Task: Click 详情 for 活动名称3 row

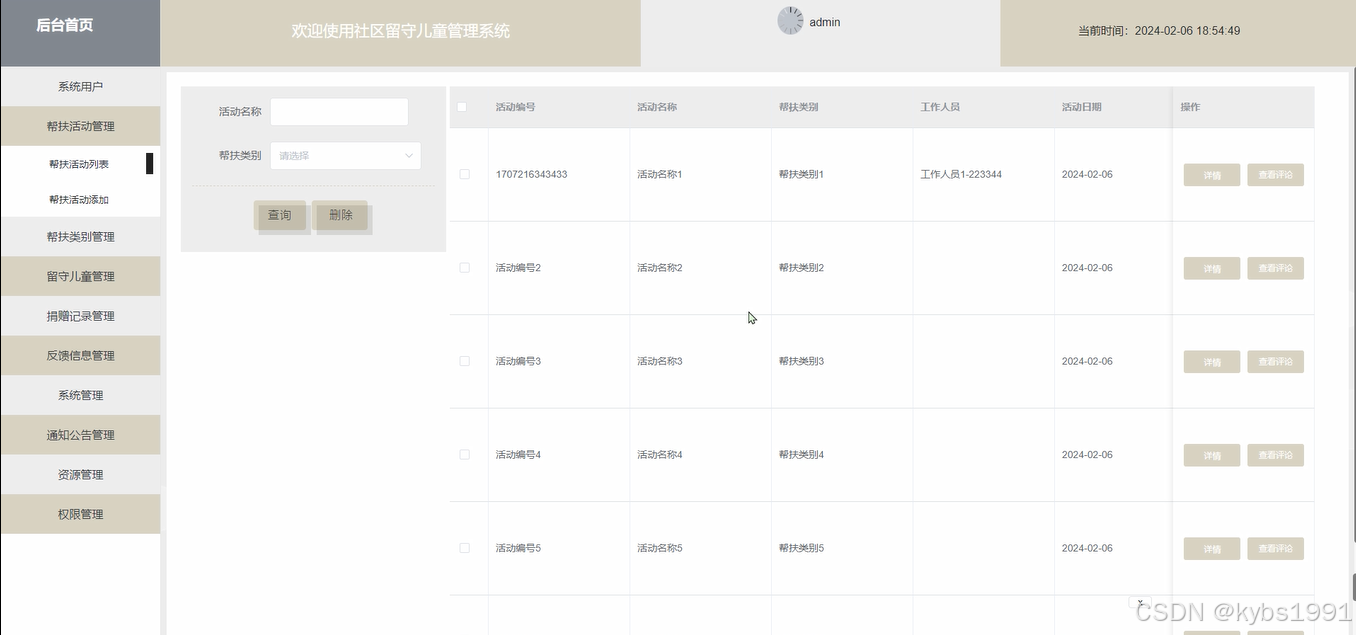Action: [x=1212, y=362]
